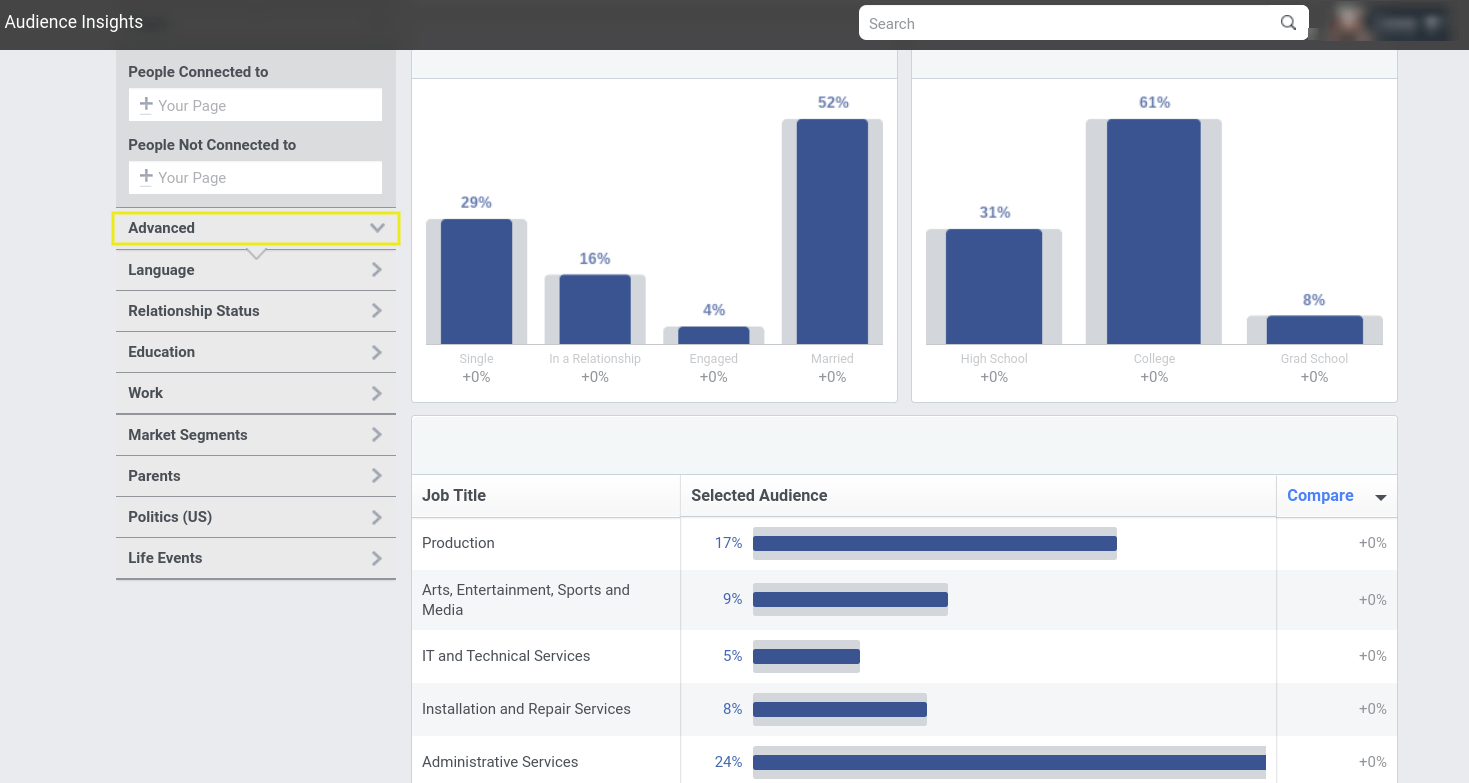Click the In a Relationship bar

click(595, 310)
